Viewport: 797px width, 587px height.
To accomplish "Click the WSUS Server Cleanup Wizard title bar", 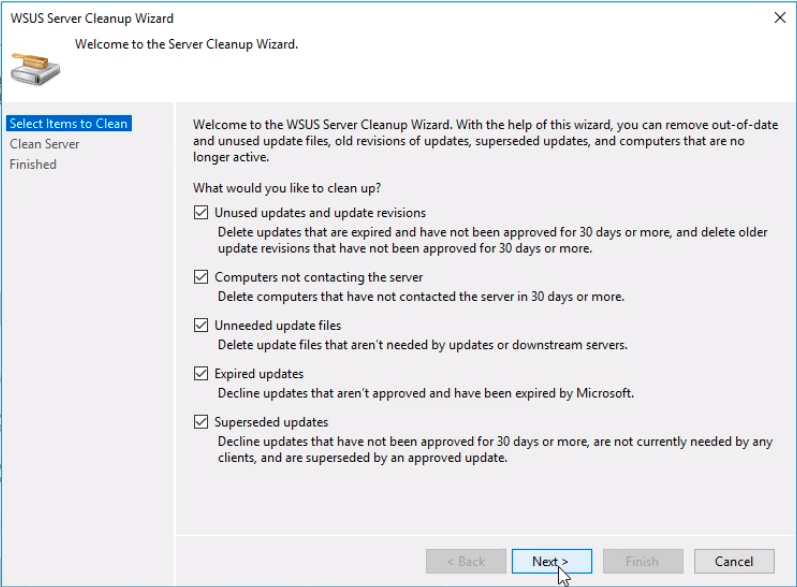I will click(300, 18).
